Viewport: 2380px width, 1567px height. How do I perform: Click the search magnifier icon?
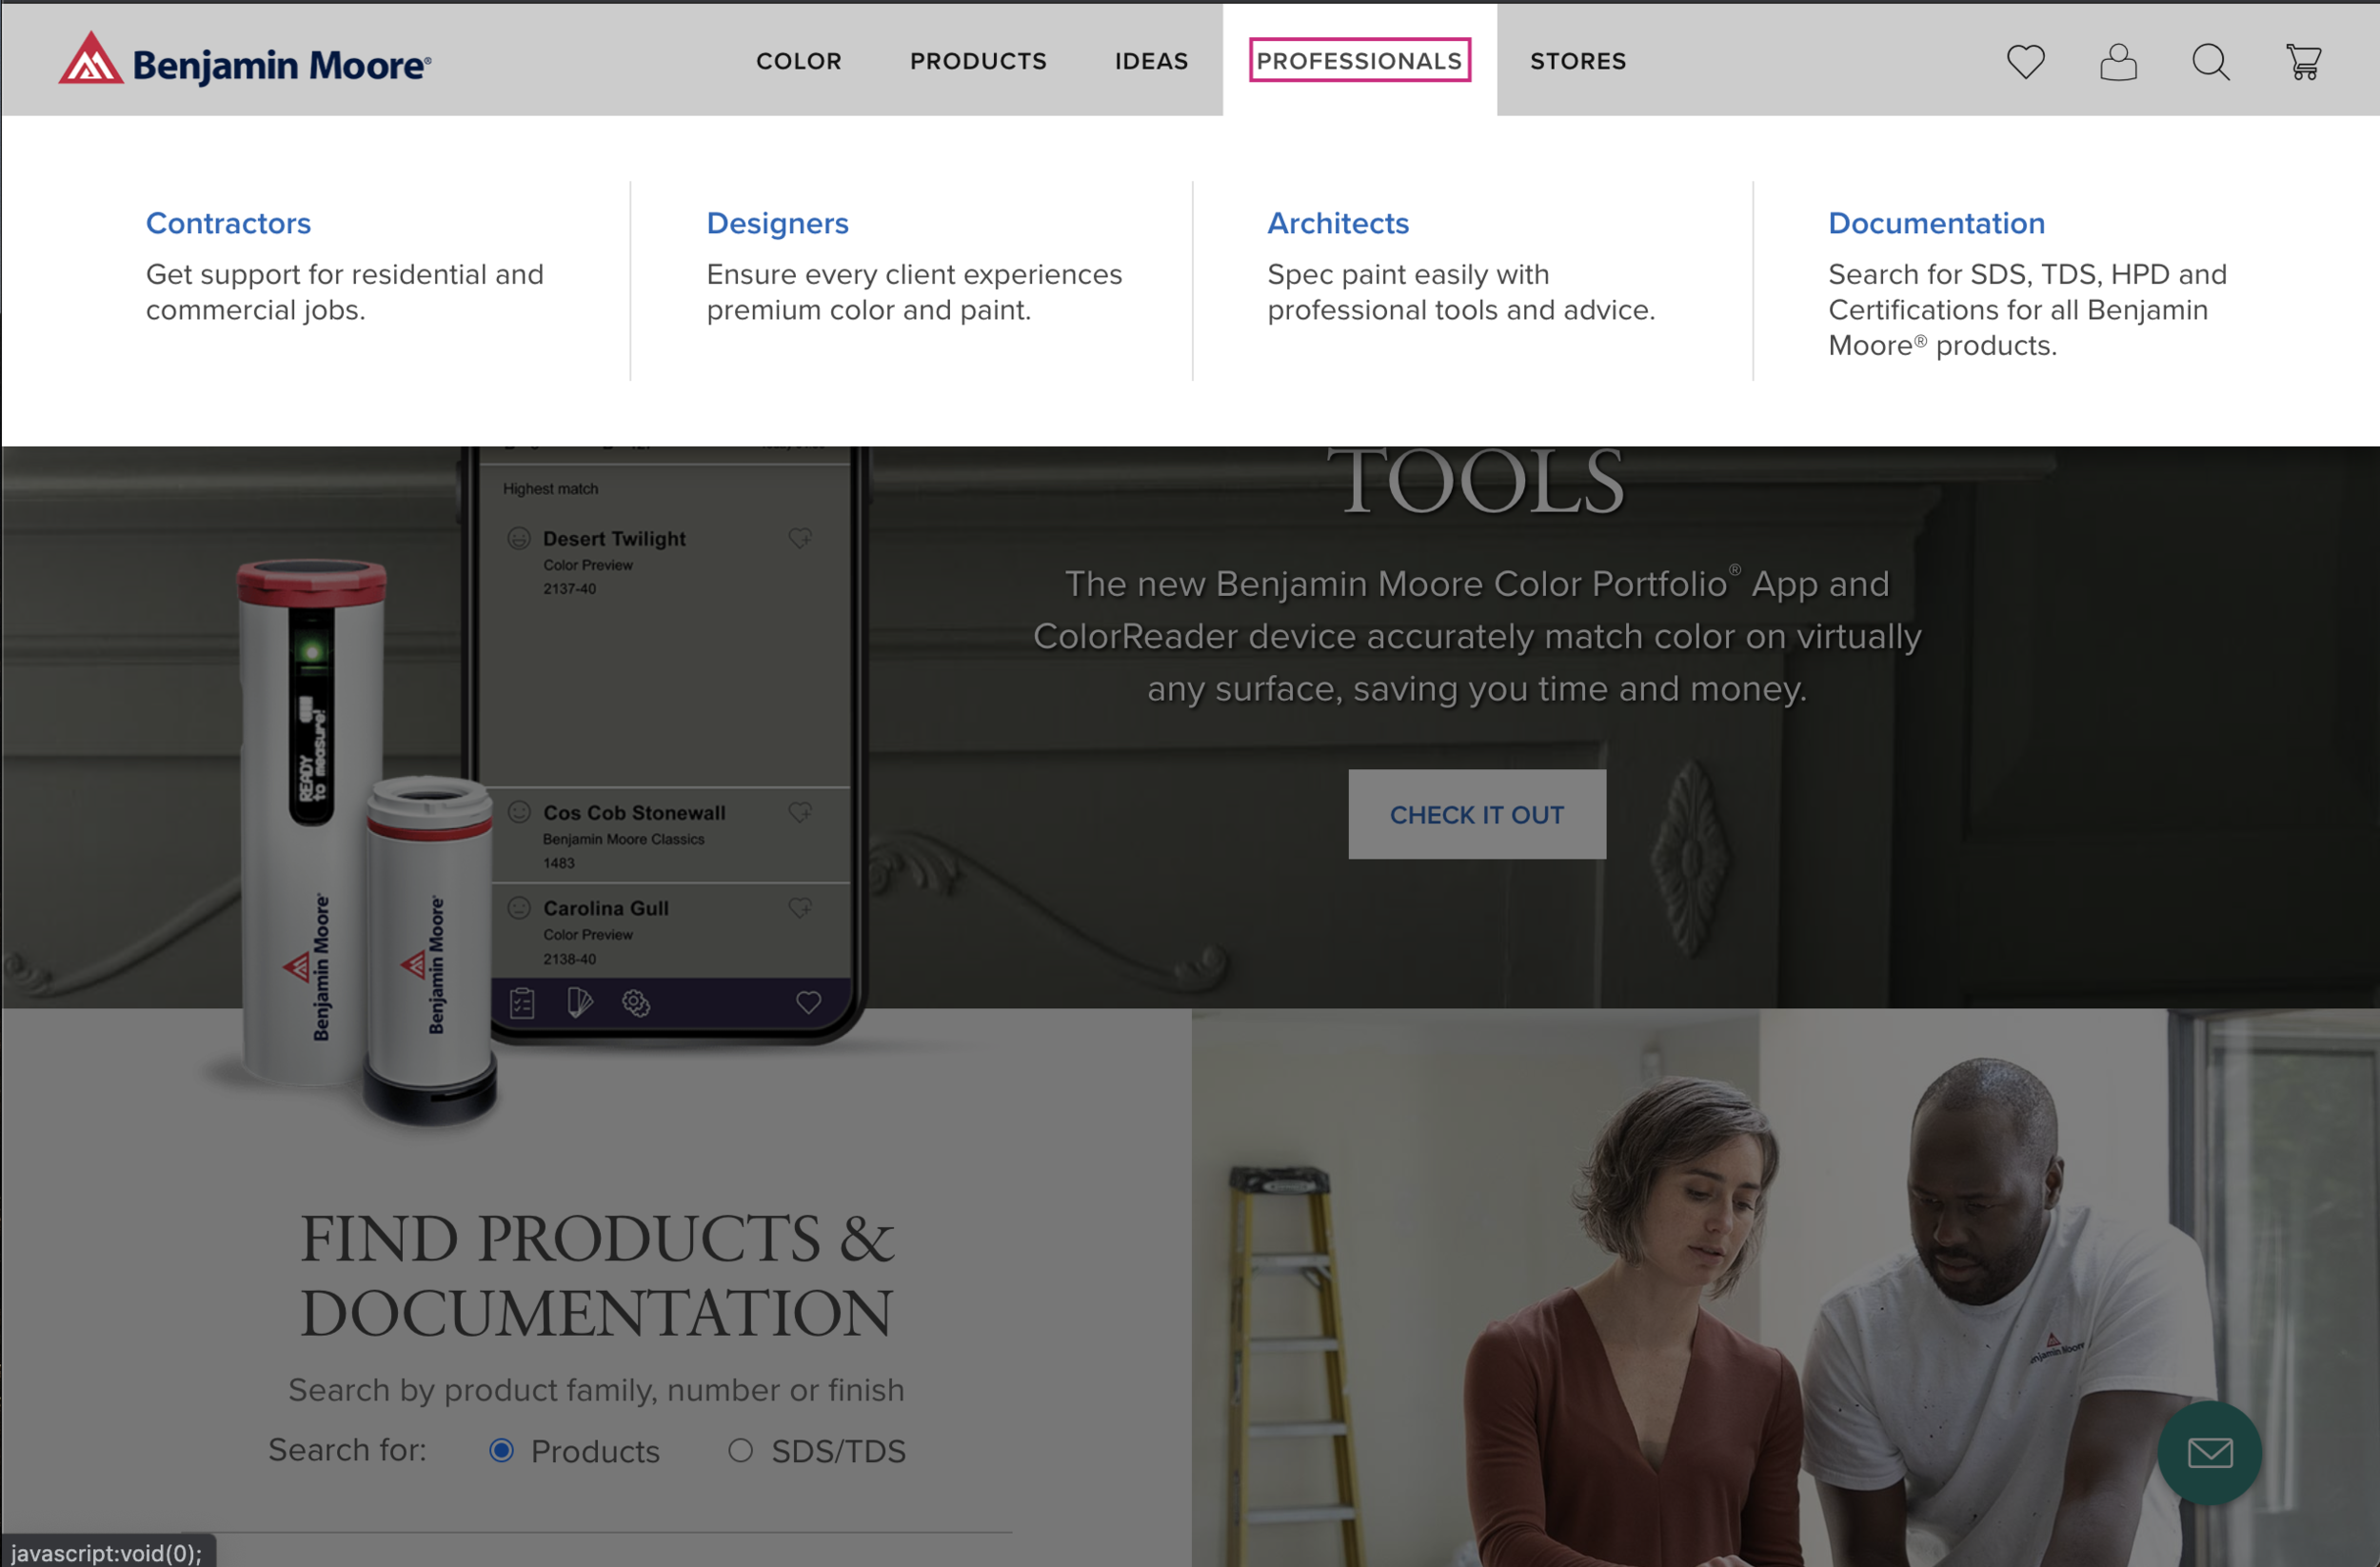pyautogui.click(x=2210, y=62)
